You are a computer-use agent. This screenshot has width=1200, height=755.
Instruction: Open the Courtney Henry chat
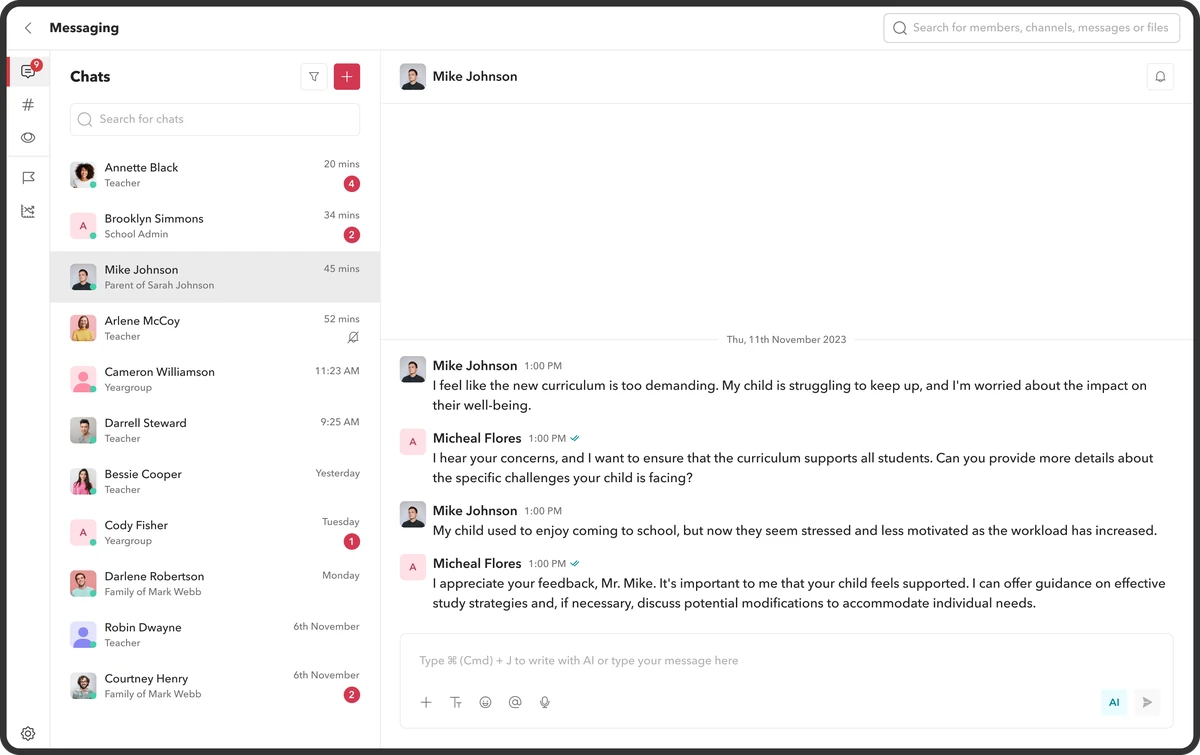215,685
